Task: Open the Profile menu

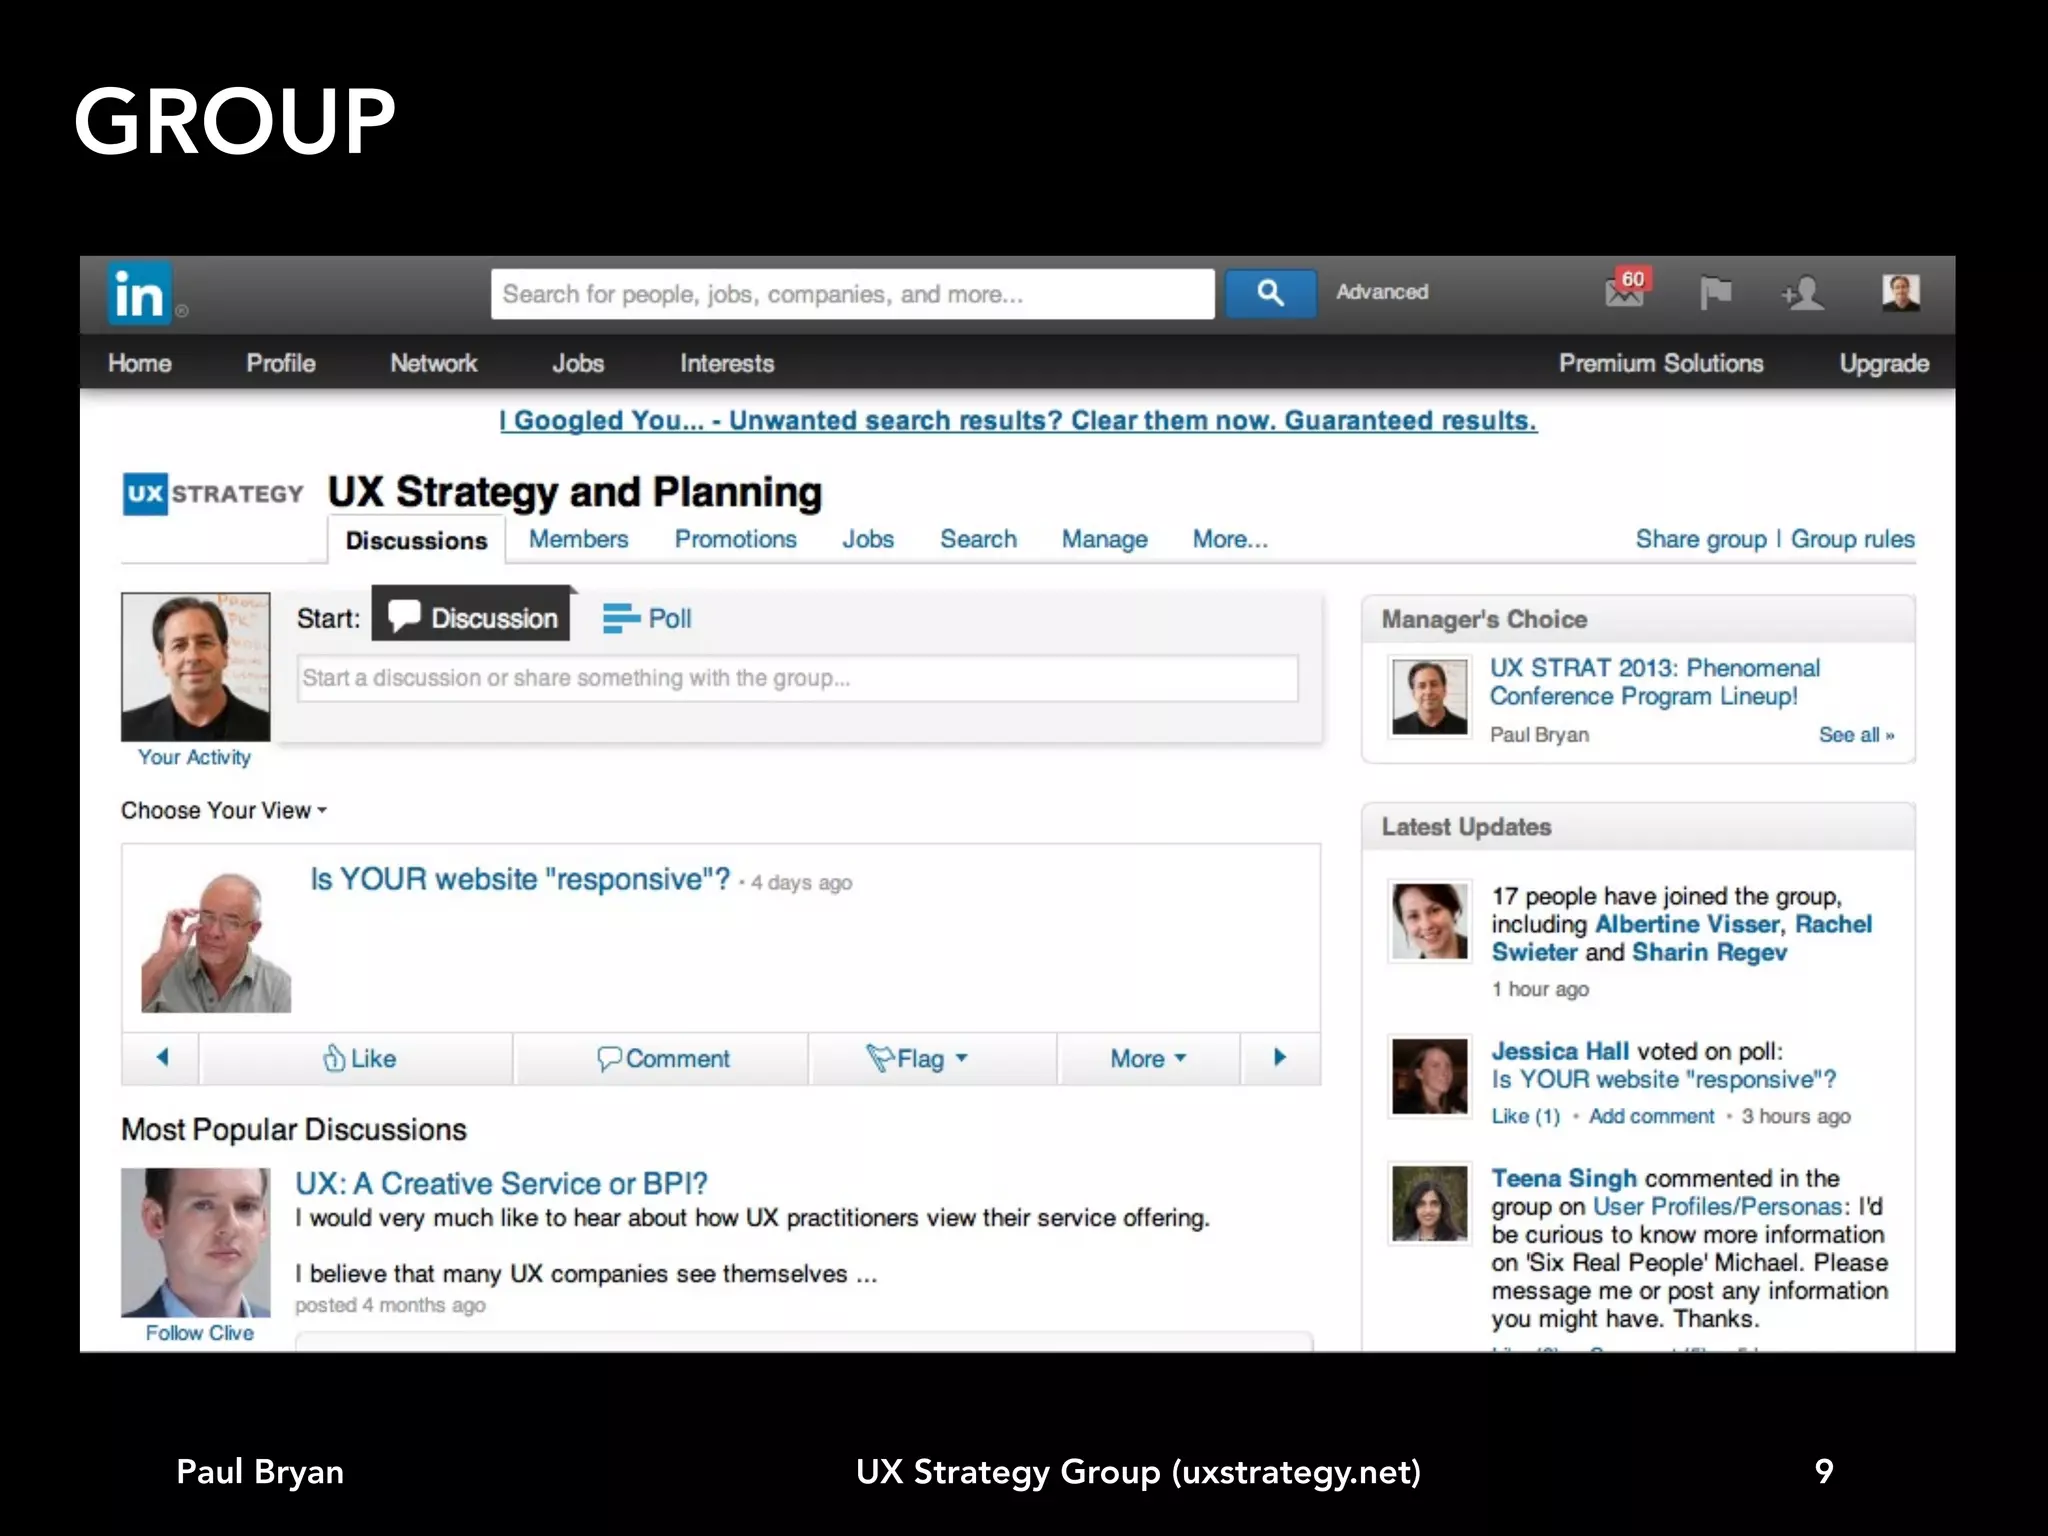Action: click(x=281, y=363)
